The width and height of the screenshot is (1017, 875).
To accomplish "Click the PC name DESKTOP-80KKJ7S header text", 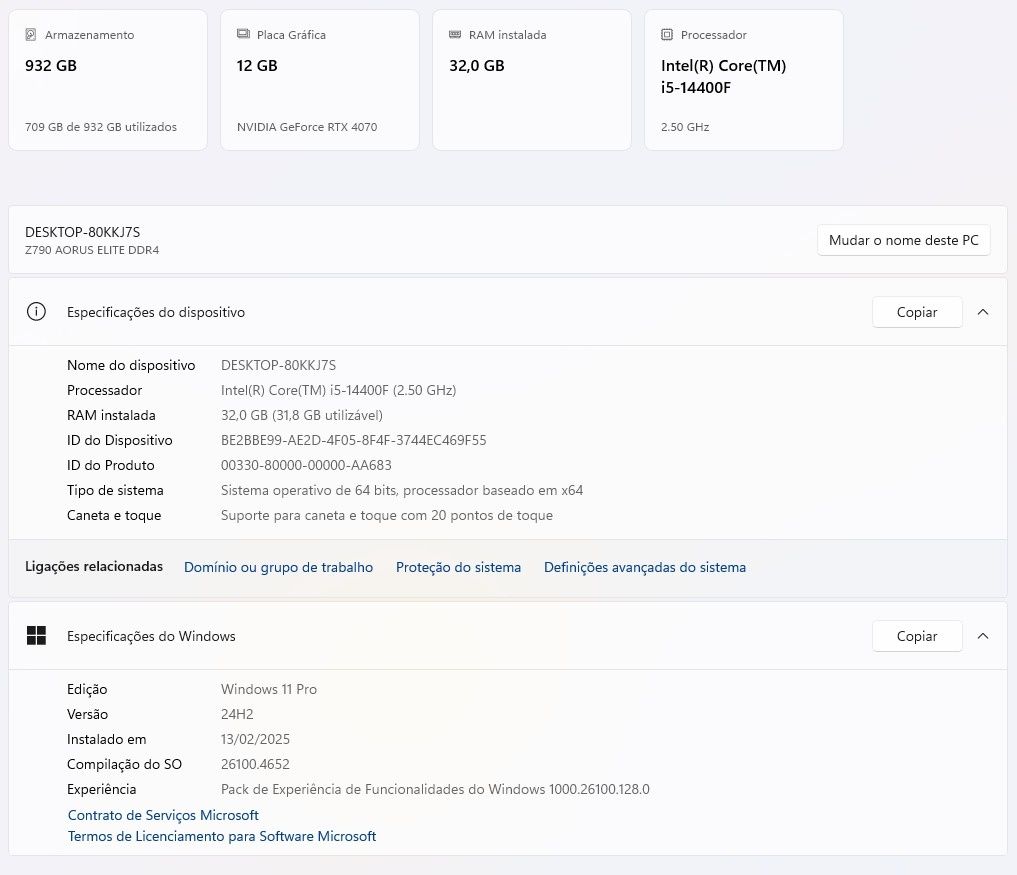I will [x=82, y=232].
